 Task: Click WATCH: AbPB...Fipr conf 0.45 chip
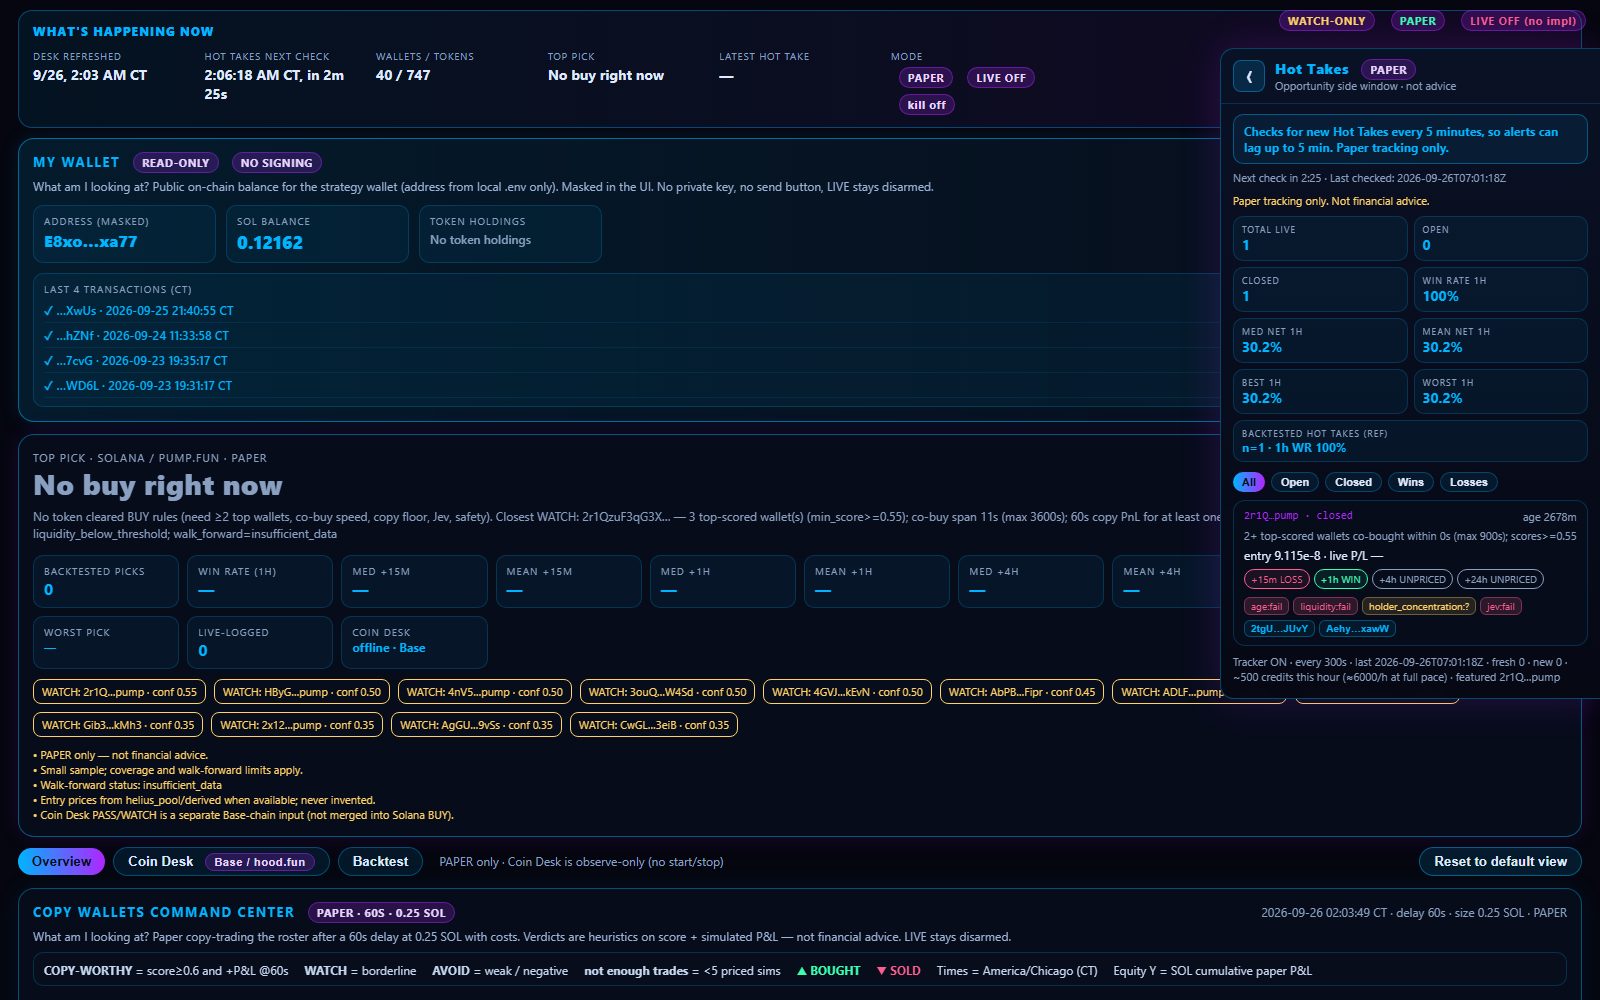coord(1022,692)
